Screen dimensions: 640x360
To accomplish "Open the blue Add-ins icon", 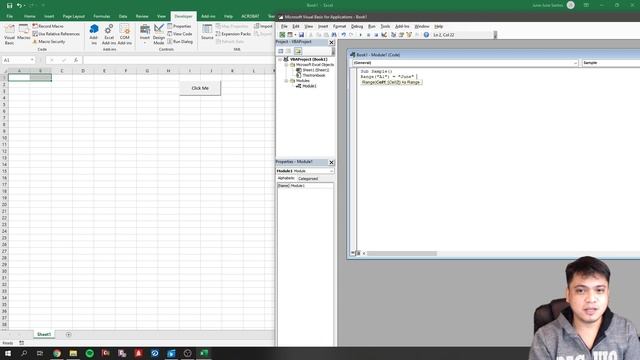I will pos(94,34).
